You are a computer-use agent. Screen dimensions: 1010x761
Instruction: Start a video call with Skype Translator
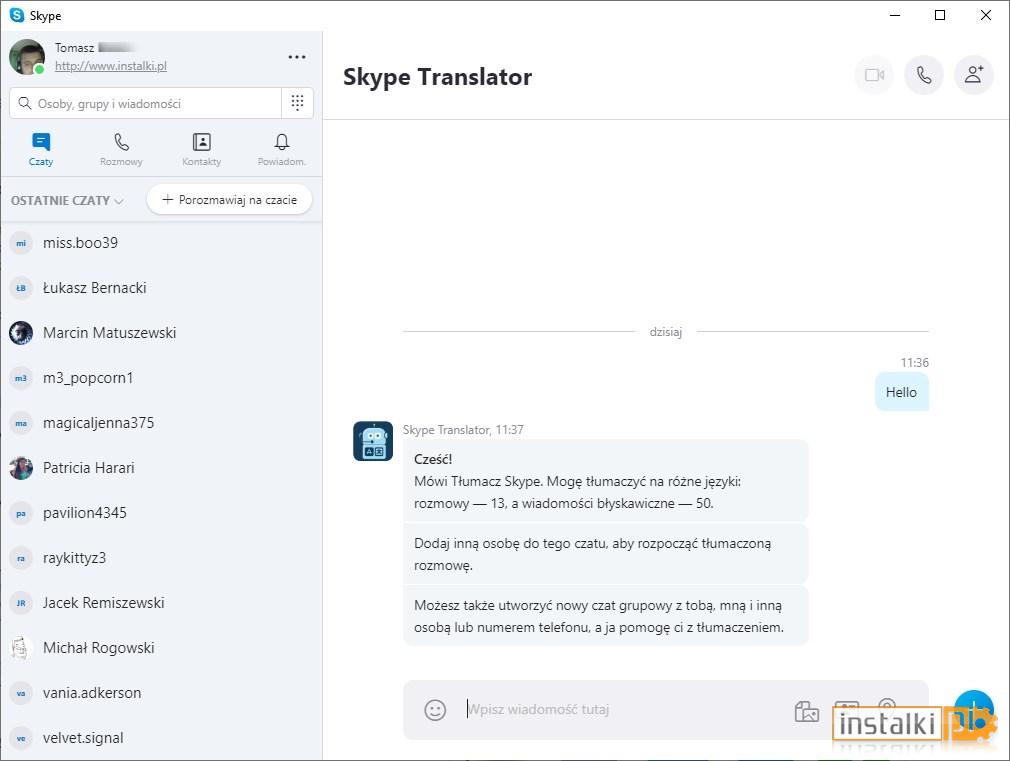coord(874,75)
